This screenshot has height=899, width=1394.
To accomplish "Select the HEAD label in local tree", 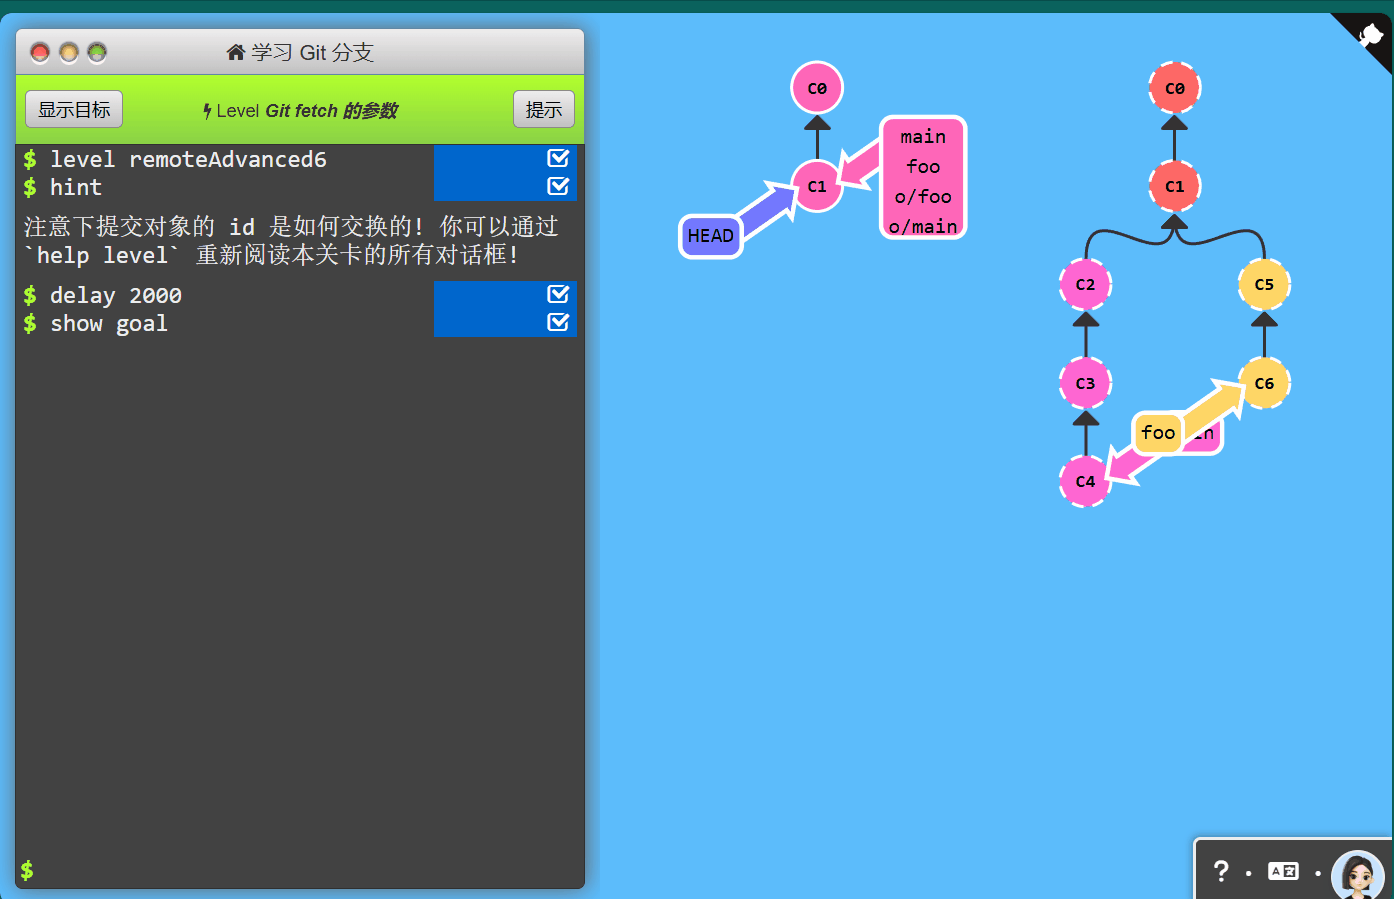I will 710,236.
